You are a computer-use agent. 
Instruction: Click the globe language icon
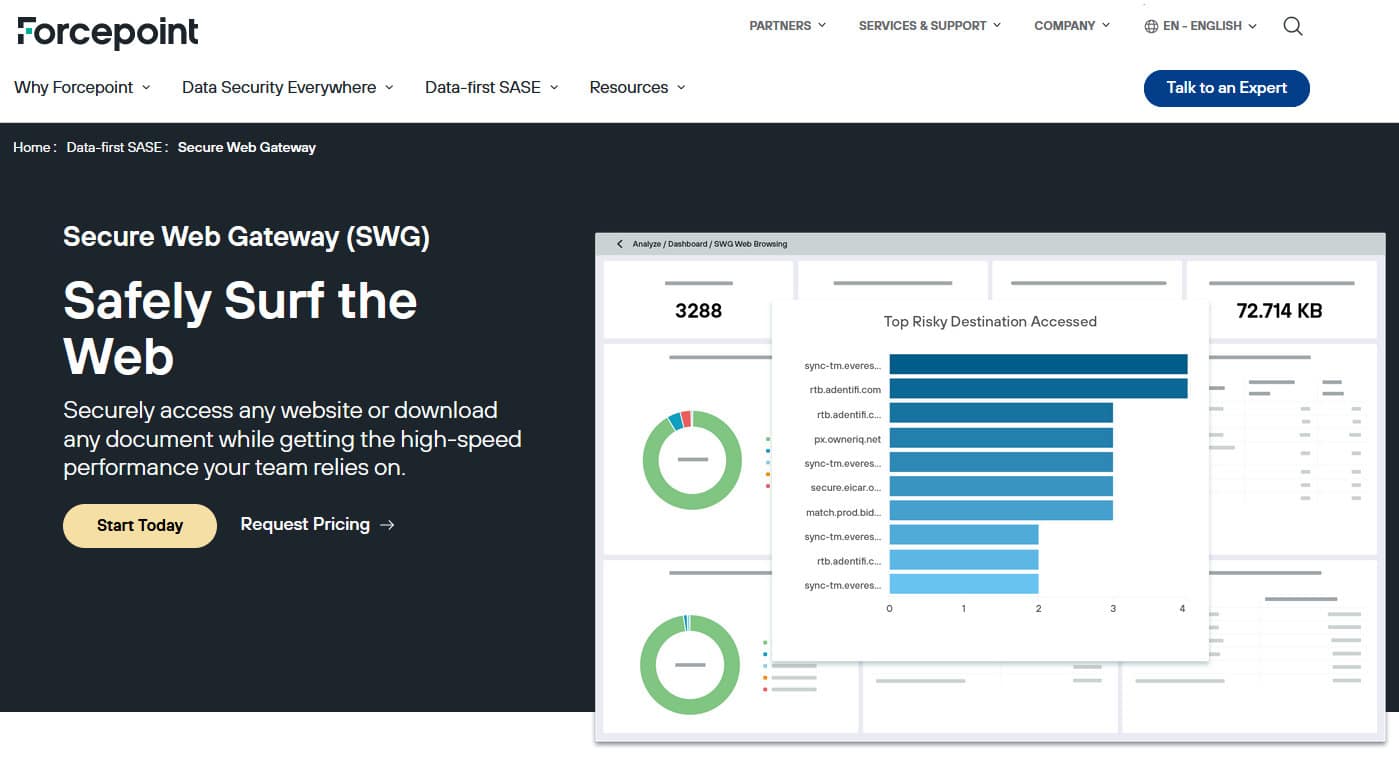(1151, 26)
